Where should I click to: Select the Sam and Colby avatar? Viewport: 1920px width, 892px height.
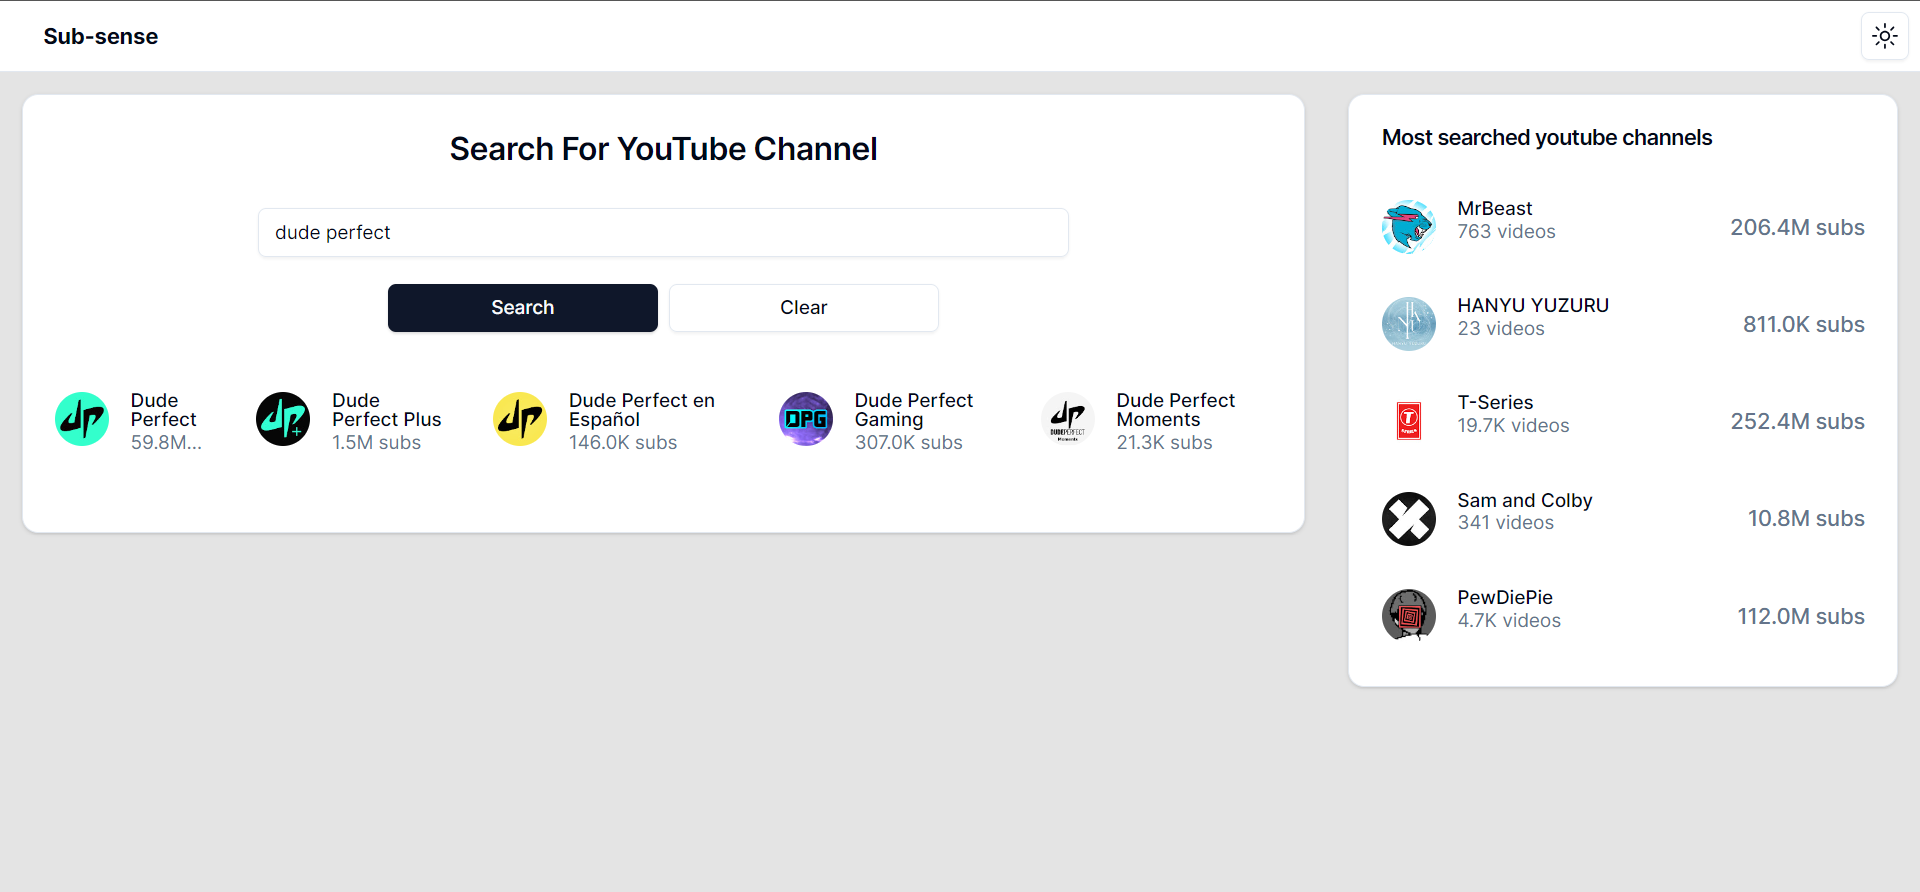coord(1409,518)
